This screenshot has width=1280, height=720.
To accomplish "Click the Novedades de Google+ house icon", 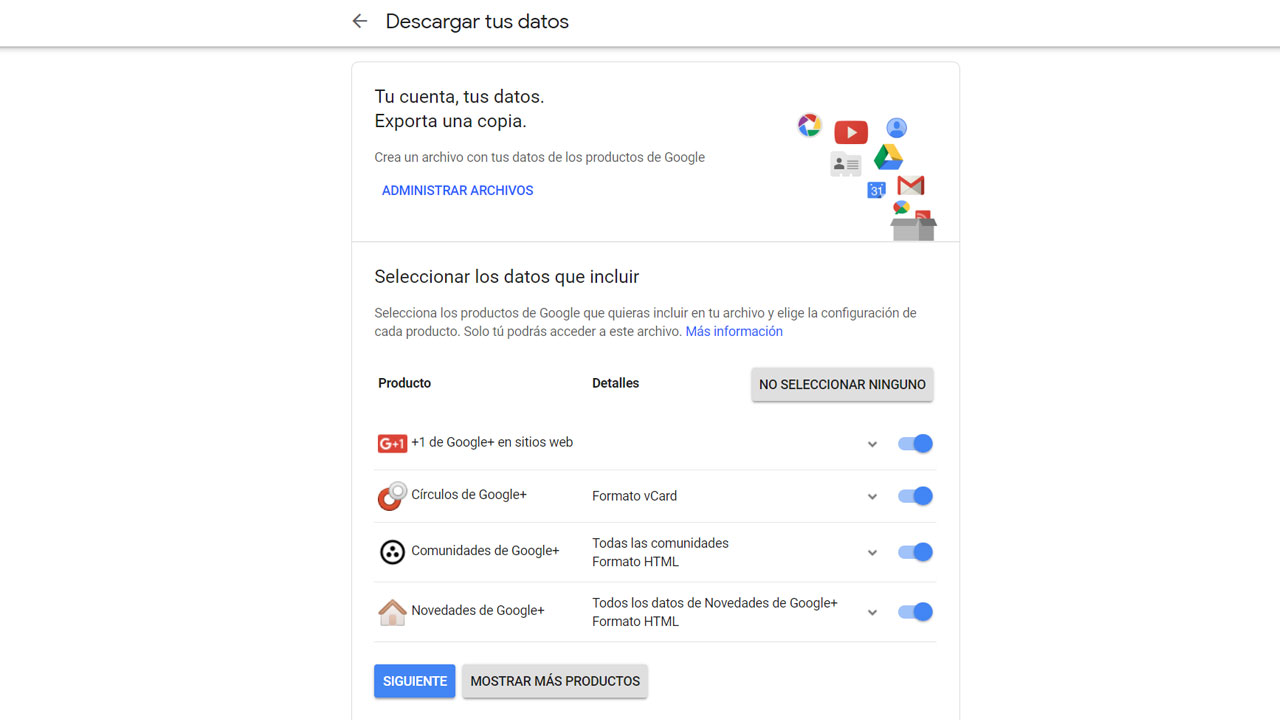I will point(392,612).
